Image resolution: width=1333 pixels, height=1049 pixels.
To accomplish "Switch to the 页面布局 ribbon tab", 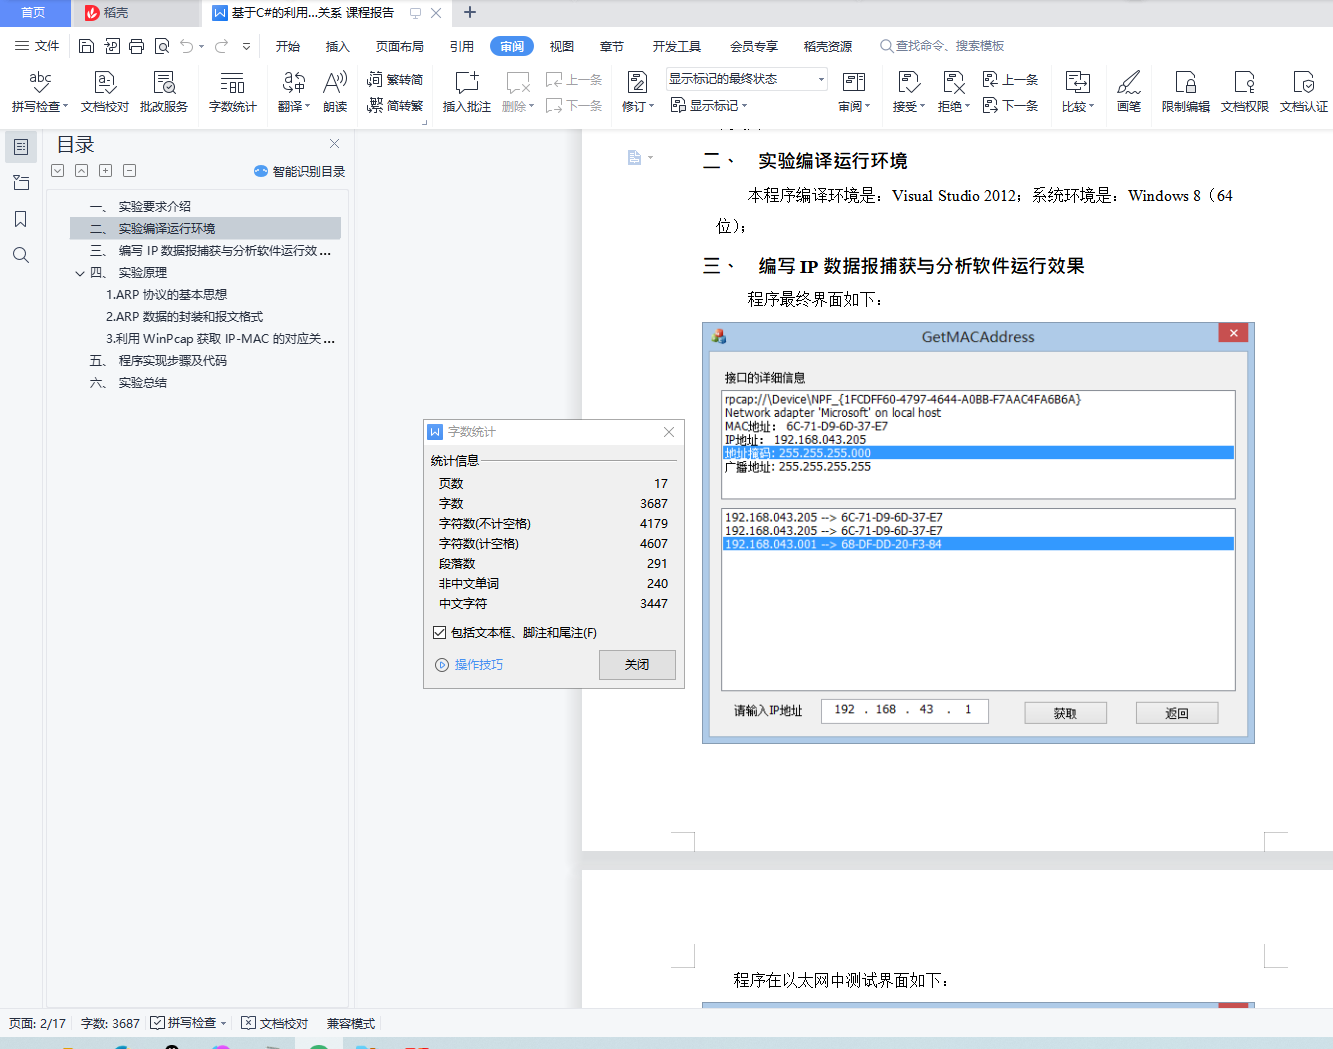I will coord(400,46).
